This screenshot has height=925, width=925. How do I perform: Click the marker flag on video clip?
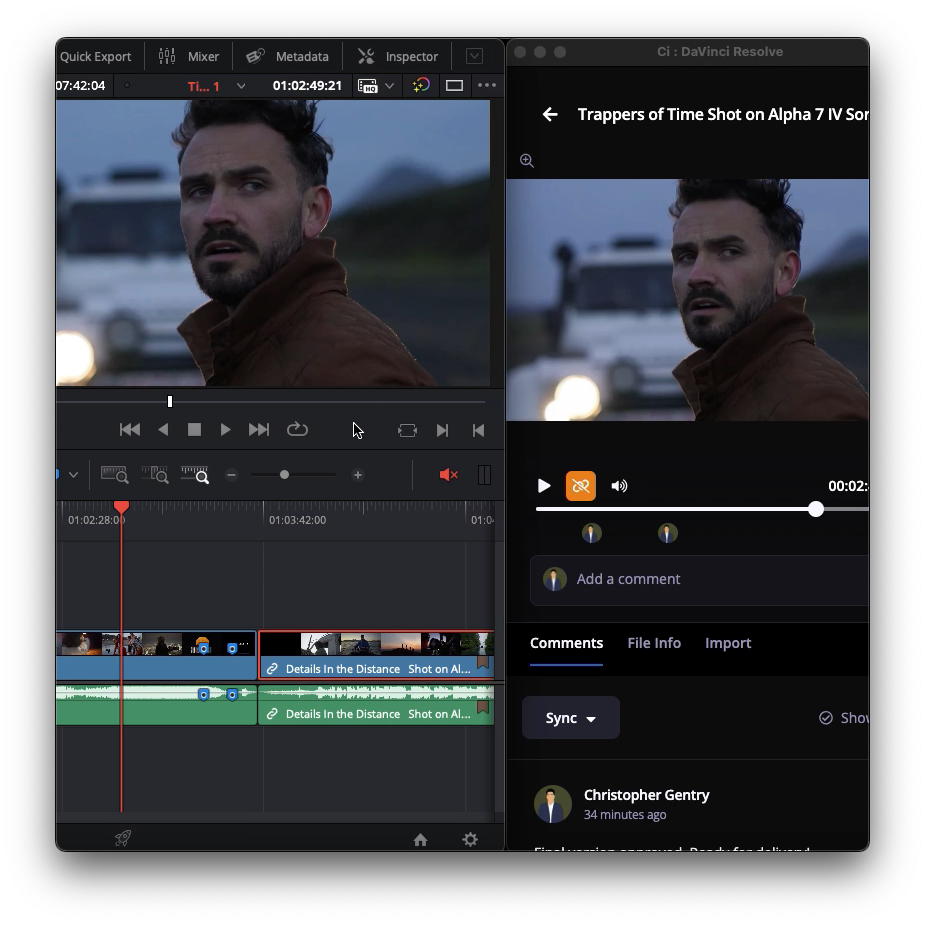(483, 662)
